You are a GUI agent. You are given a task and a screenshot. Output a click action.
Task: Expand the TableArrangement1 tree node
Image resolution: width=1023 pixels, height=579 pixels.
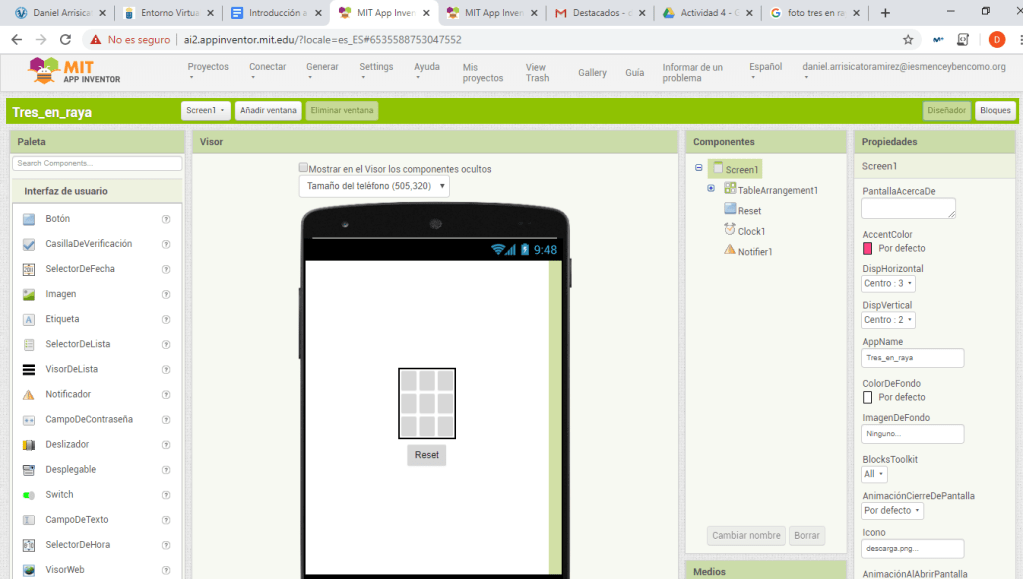tap(711, 189)
